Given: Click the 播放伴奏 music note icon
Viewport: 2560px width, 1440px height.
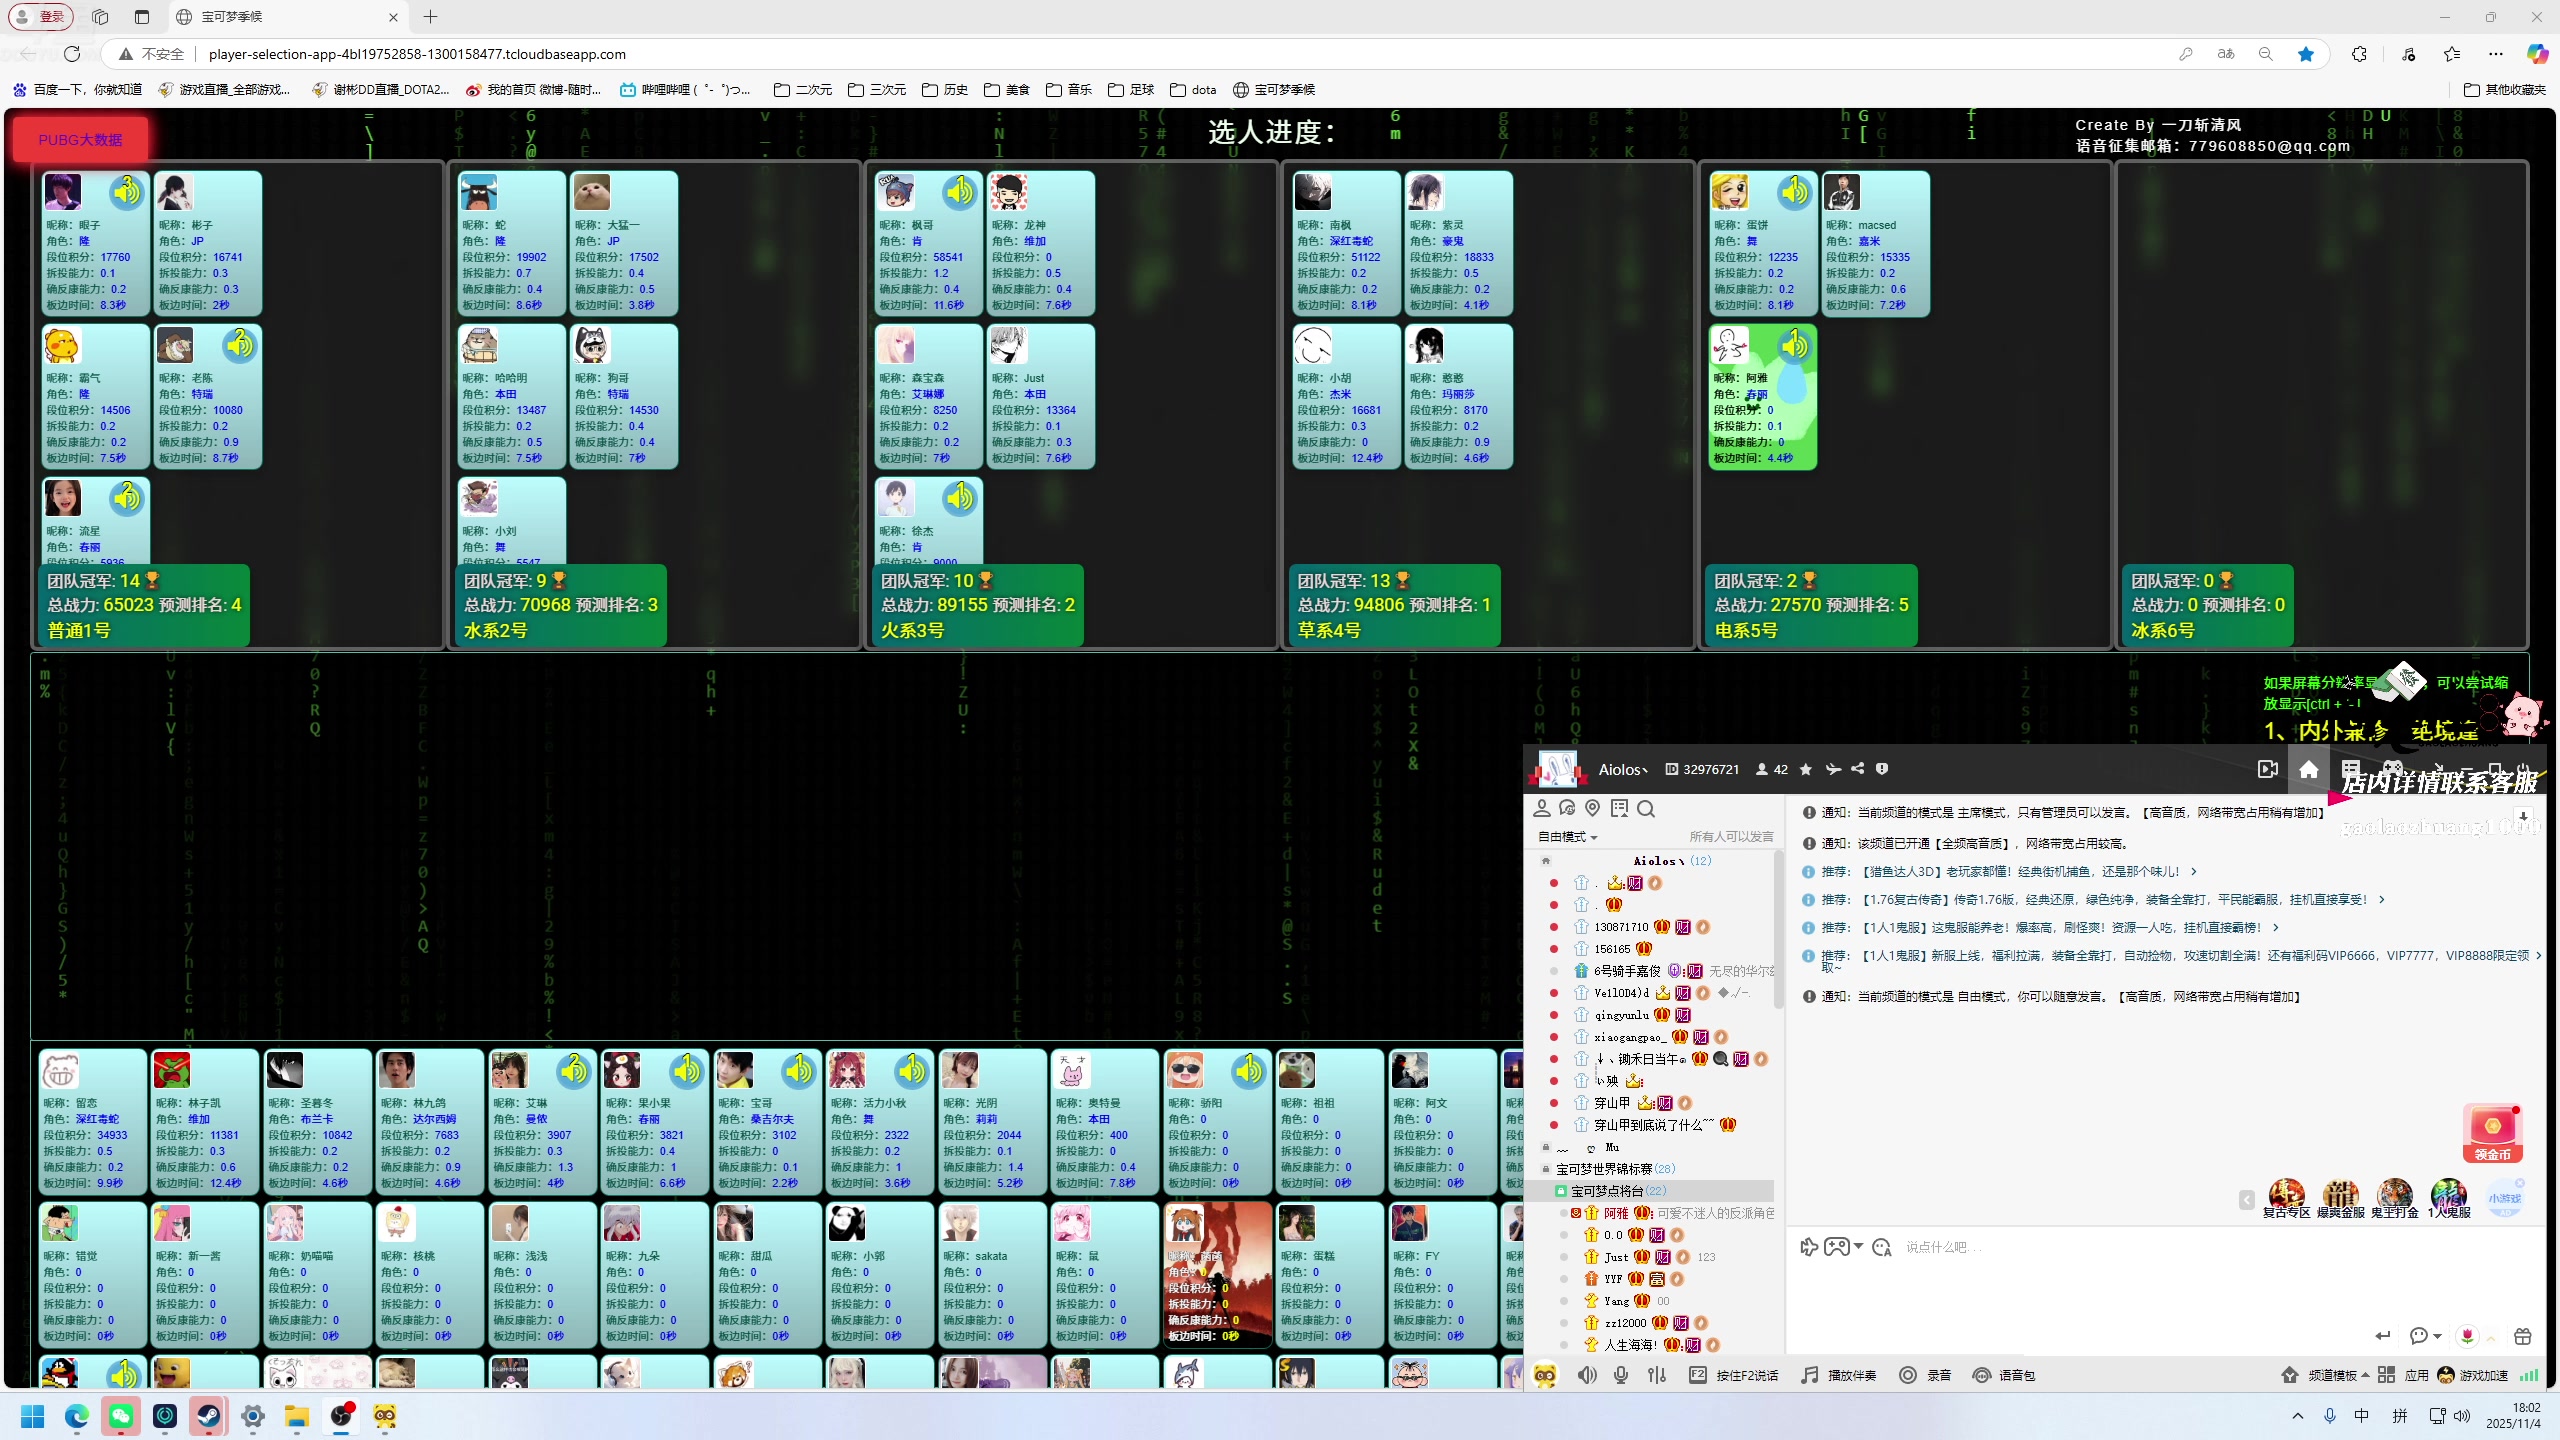Looking at the screenshot, I should pyautogui.click(x=1810, y=1375).
